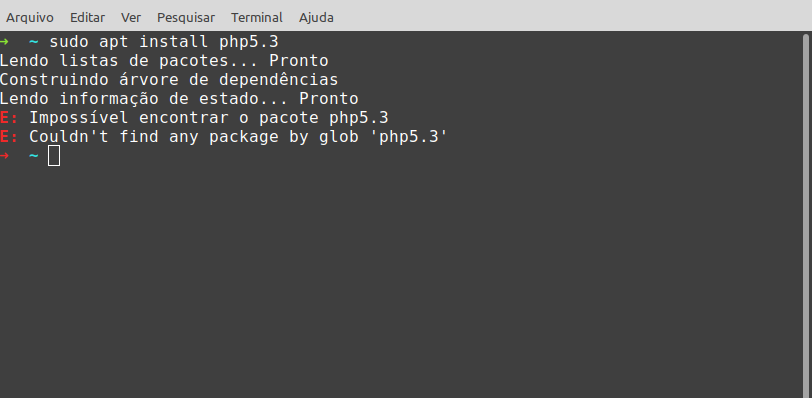Click the 'Lendo informação de estado' line
The image size is (812, 398).
(x=179, y=98)
